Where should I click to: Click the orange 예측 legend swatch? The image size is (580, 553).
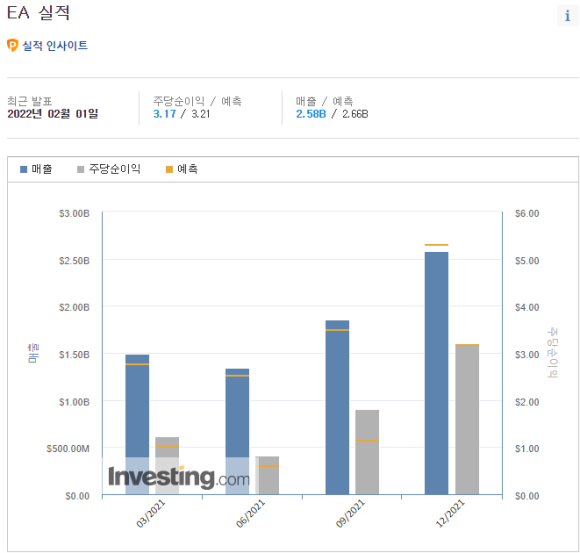tap(169, 169)
